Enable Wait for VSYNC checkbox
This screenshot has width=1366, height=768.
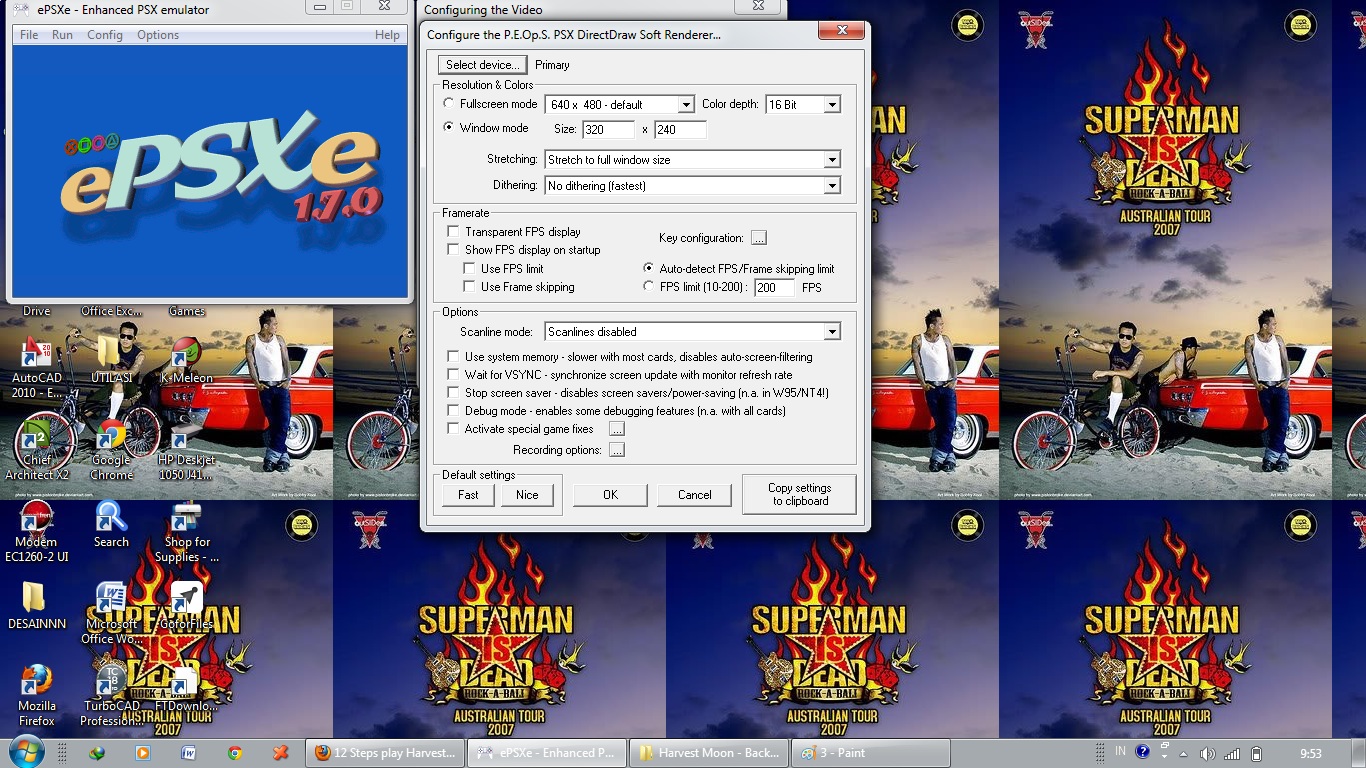pyautogui.click(x=454, y=374)
